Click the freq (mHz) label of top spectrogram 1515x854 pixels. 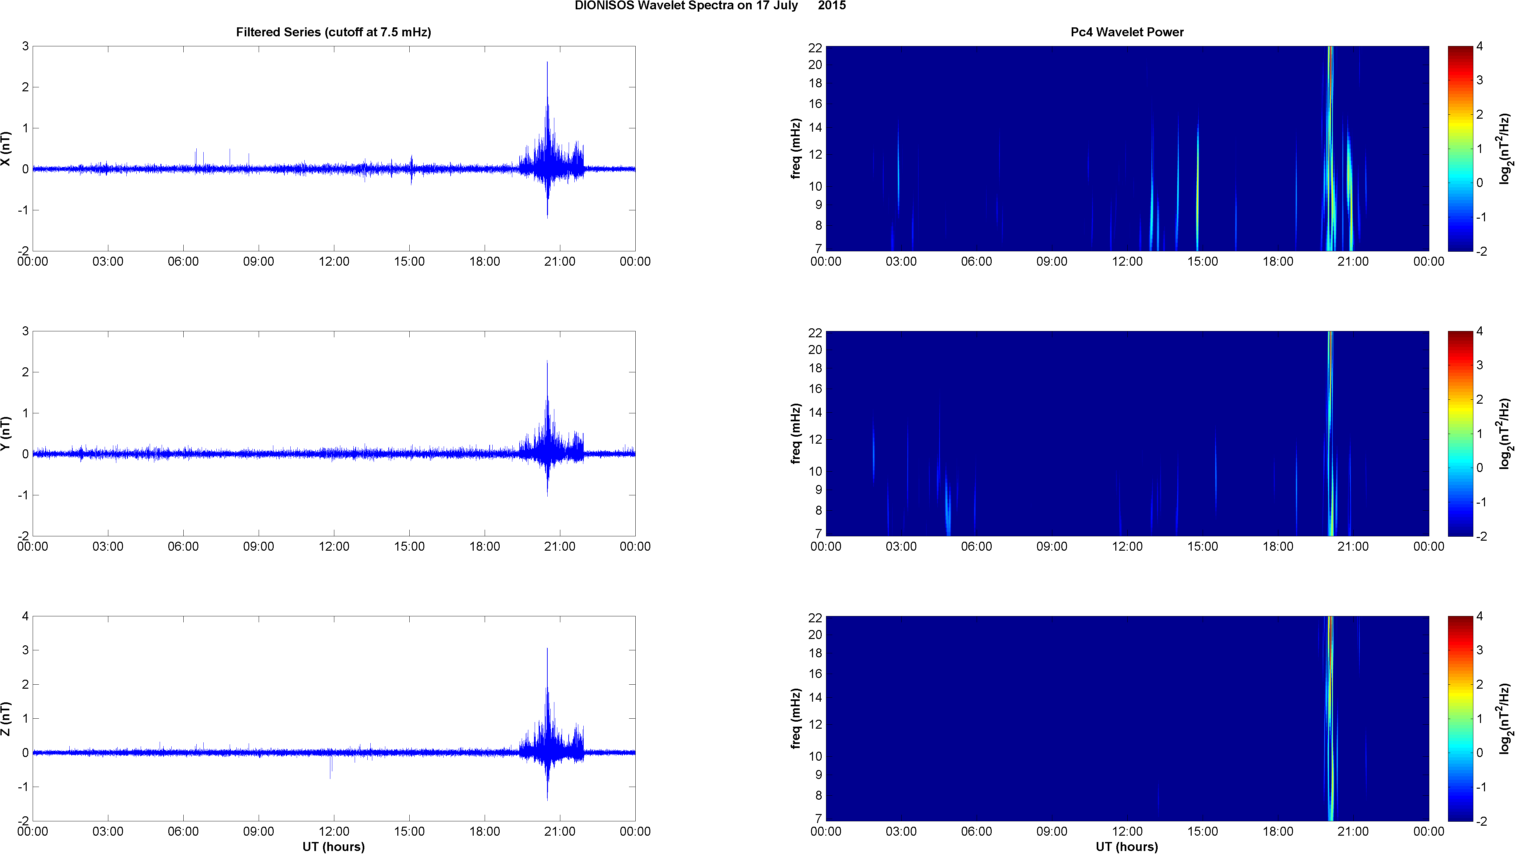pyautogui.click(x=796, y=149)
